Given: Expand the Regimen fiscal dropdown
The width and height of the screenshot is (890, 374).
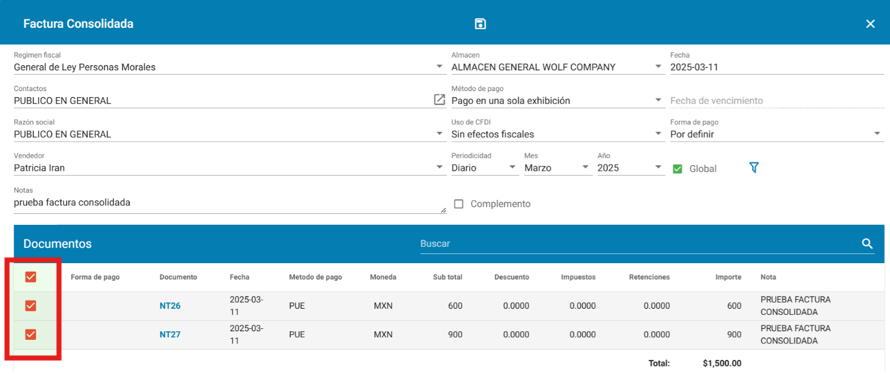Looking at the screenshot, I should point(440,67).
